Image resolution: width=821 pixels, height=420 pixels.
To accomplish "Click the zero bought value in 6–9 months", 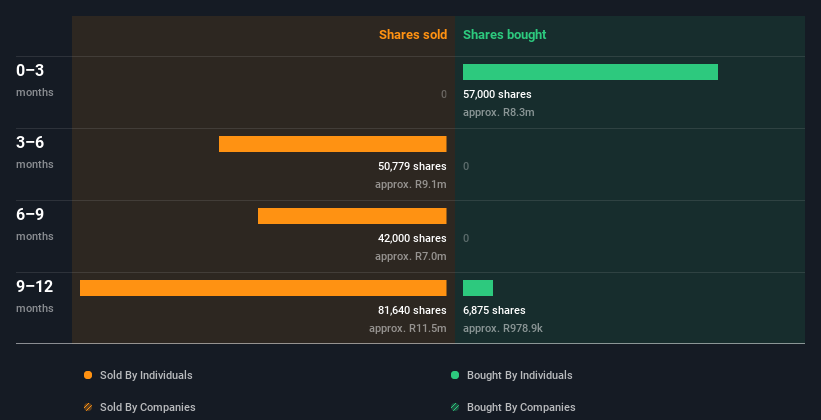I will (466, 238).
